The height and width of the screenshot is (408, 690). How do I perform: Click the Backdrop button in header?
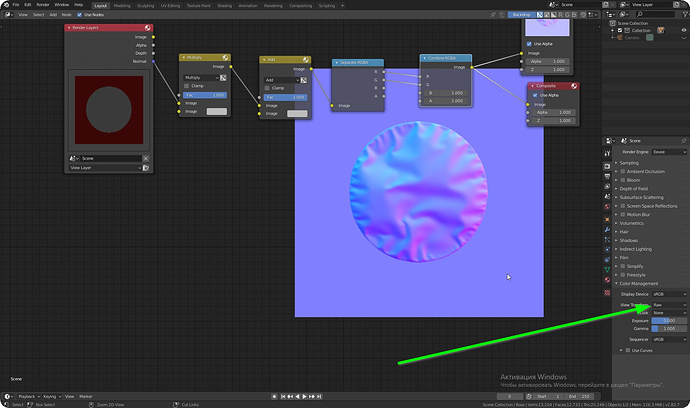click(521, 15)
